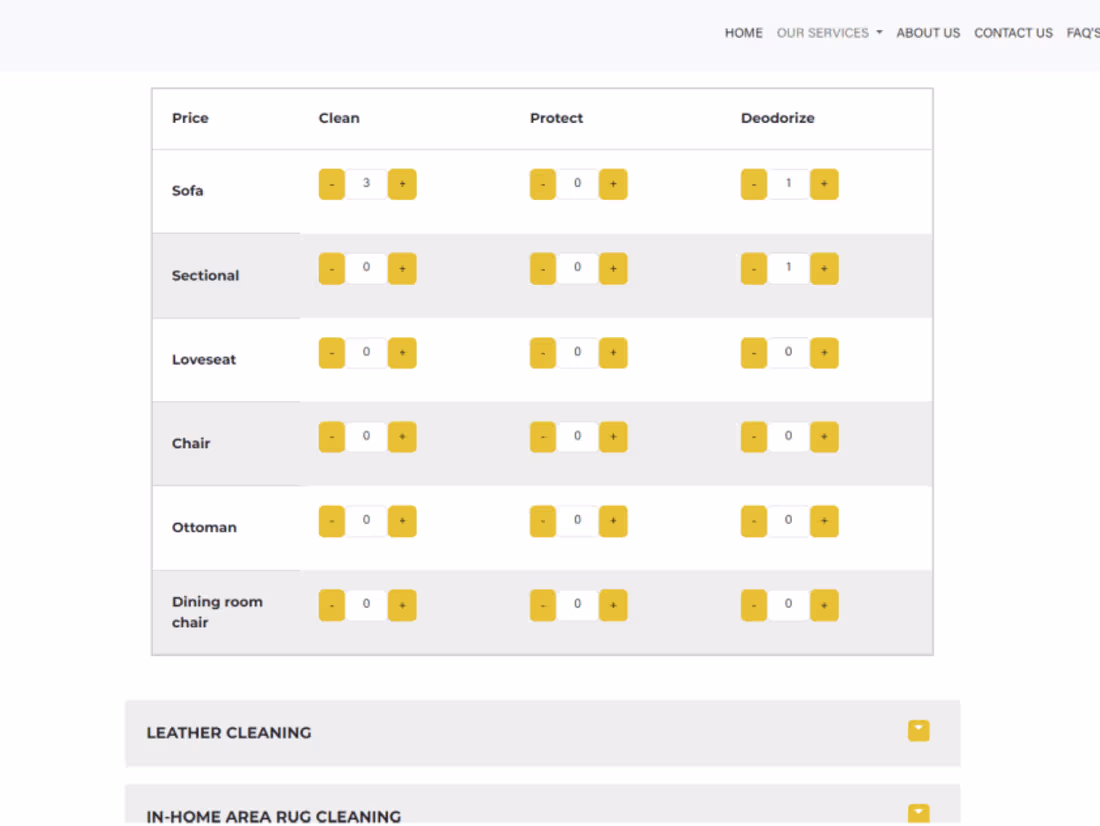The image size is (1100, 826).
Task: Select the Loveseat Protect quantity field
Action: pos(577,352)
